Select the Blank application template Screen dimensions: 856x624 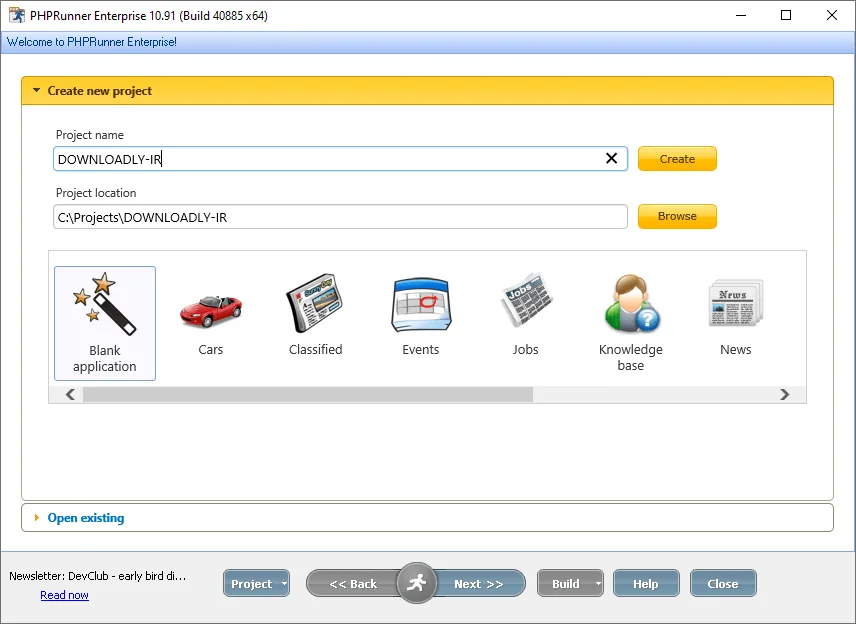[105, 323]
